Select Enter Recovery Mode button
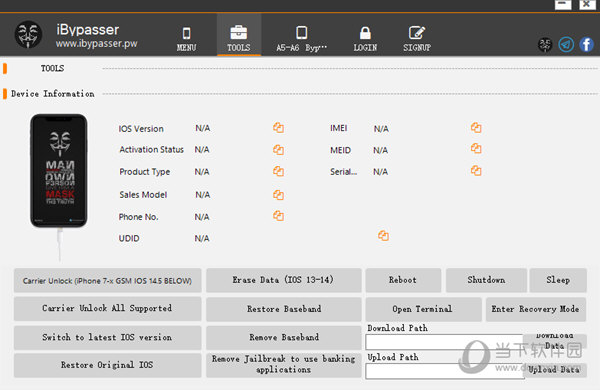 click(536, 309)
